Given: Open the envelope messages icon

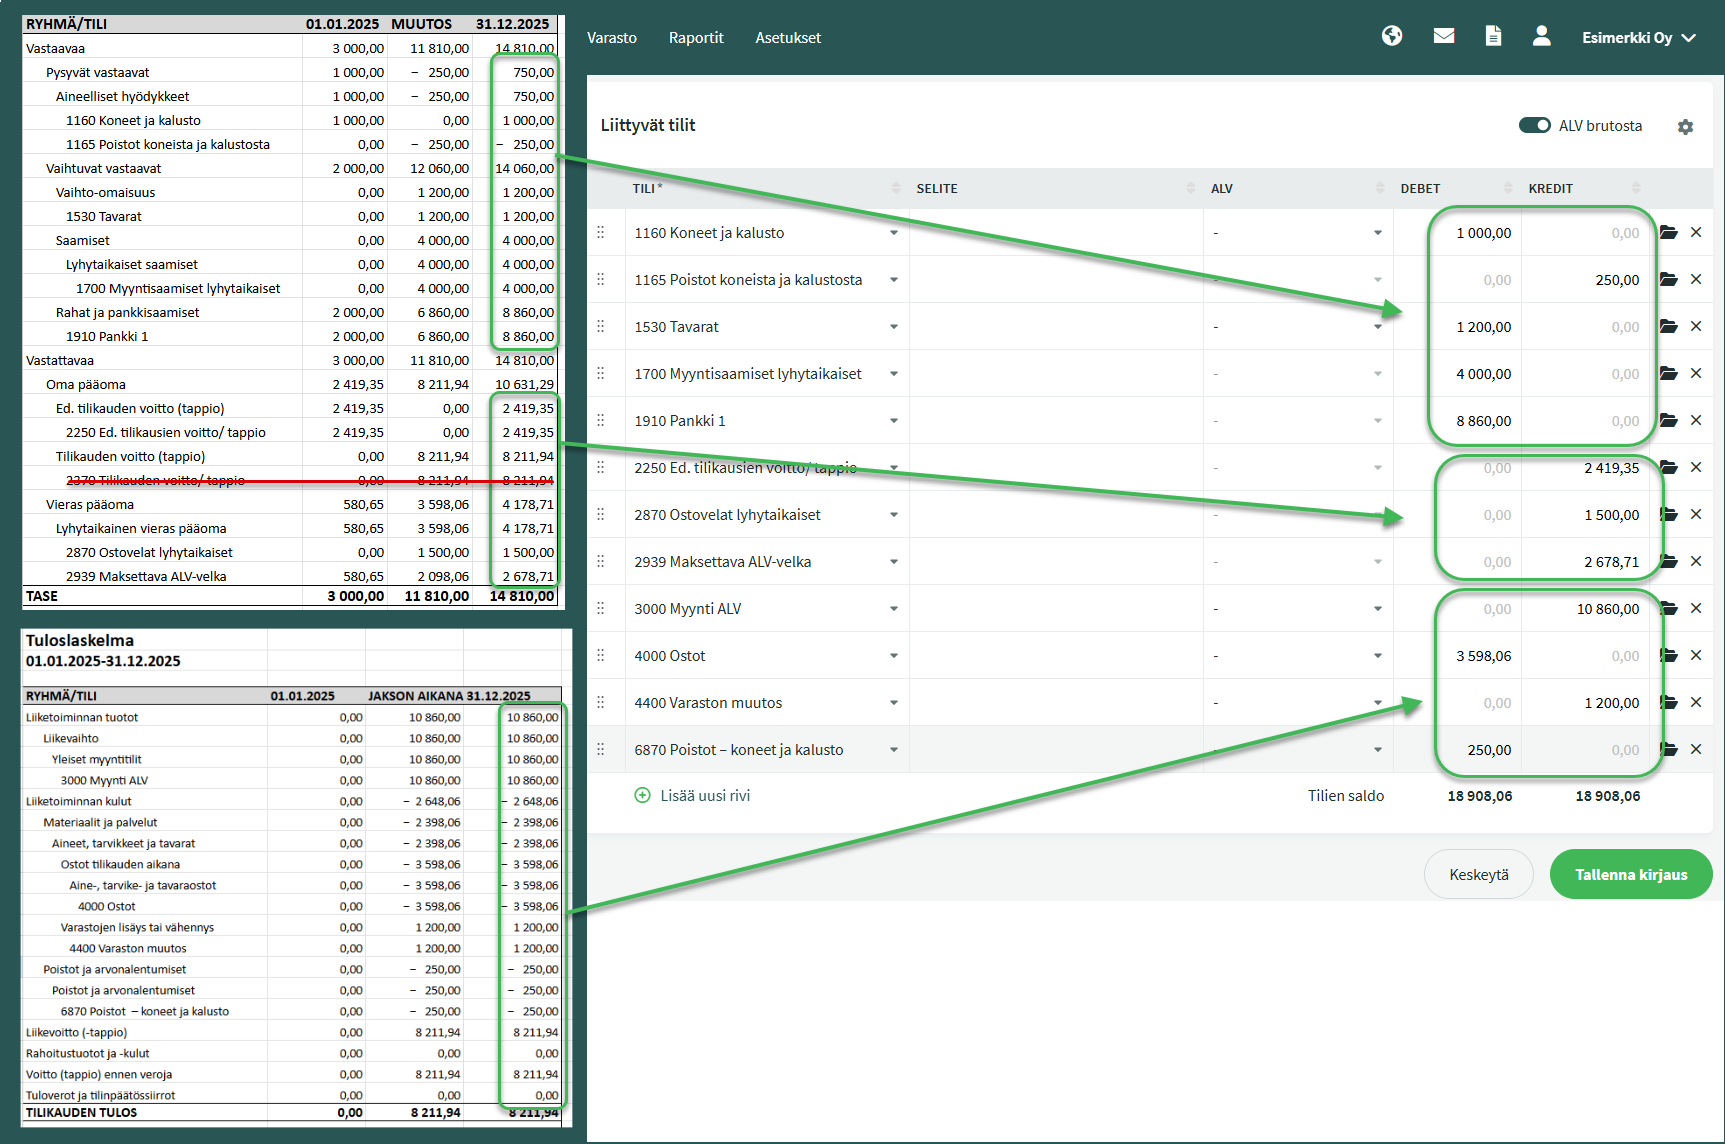Looking at the screenshot, I should (x=1444, y=36).
